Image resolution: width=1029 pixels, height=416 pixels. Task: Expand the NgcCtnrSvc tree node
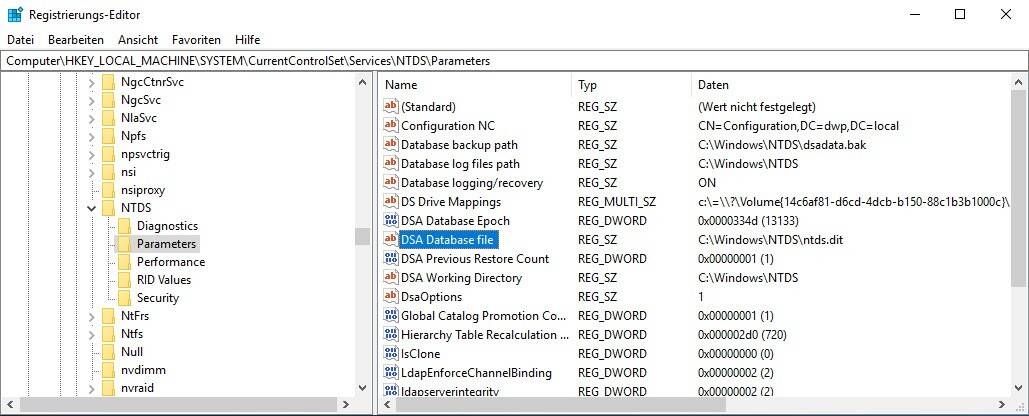coord(92,82)
